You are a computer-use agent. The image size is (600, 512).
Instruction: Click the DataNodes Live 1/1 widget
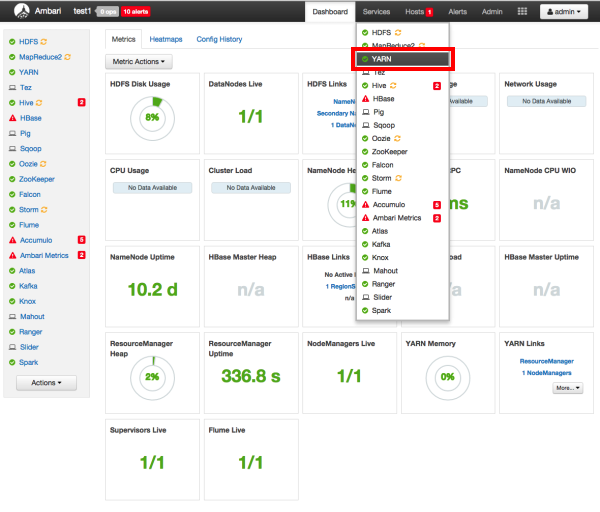(251, 116)
